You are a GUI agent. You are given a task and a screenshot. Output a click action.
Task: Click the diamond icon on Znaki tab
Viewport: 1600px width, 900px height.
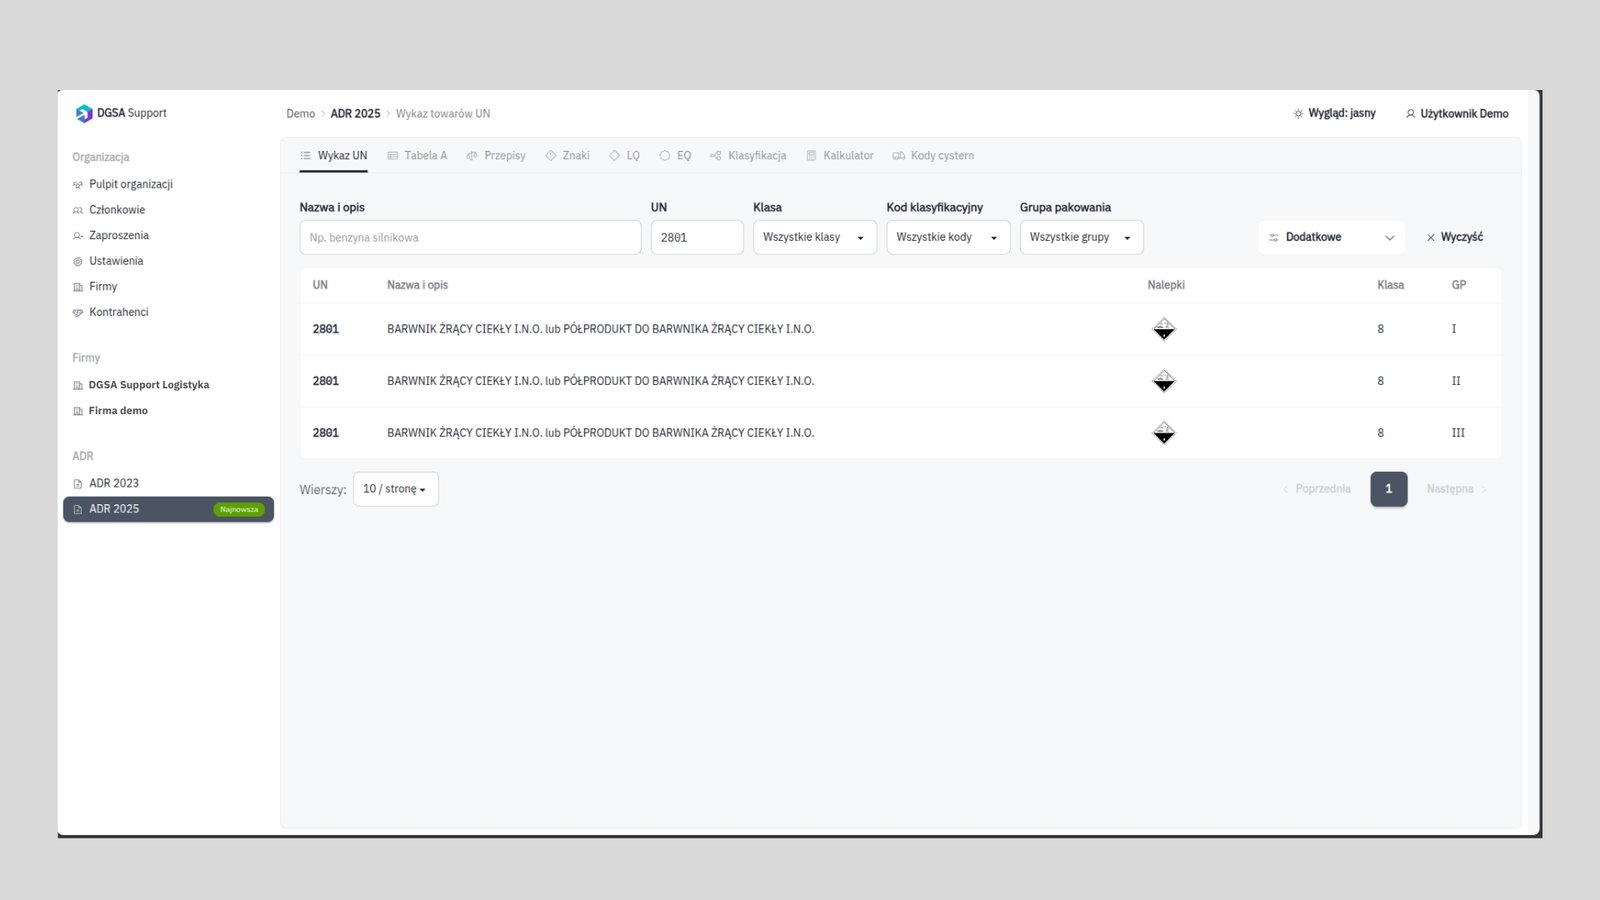click(x=551, y=156)
